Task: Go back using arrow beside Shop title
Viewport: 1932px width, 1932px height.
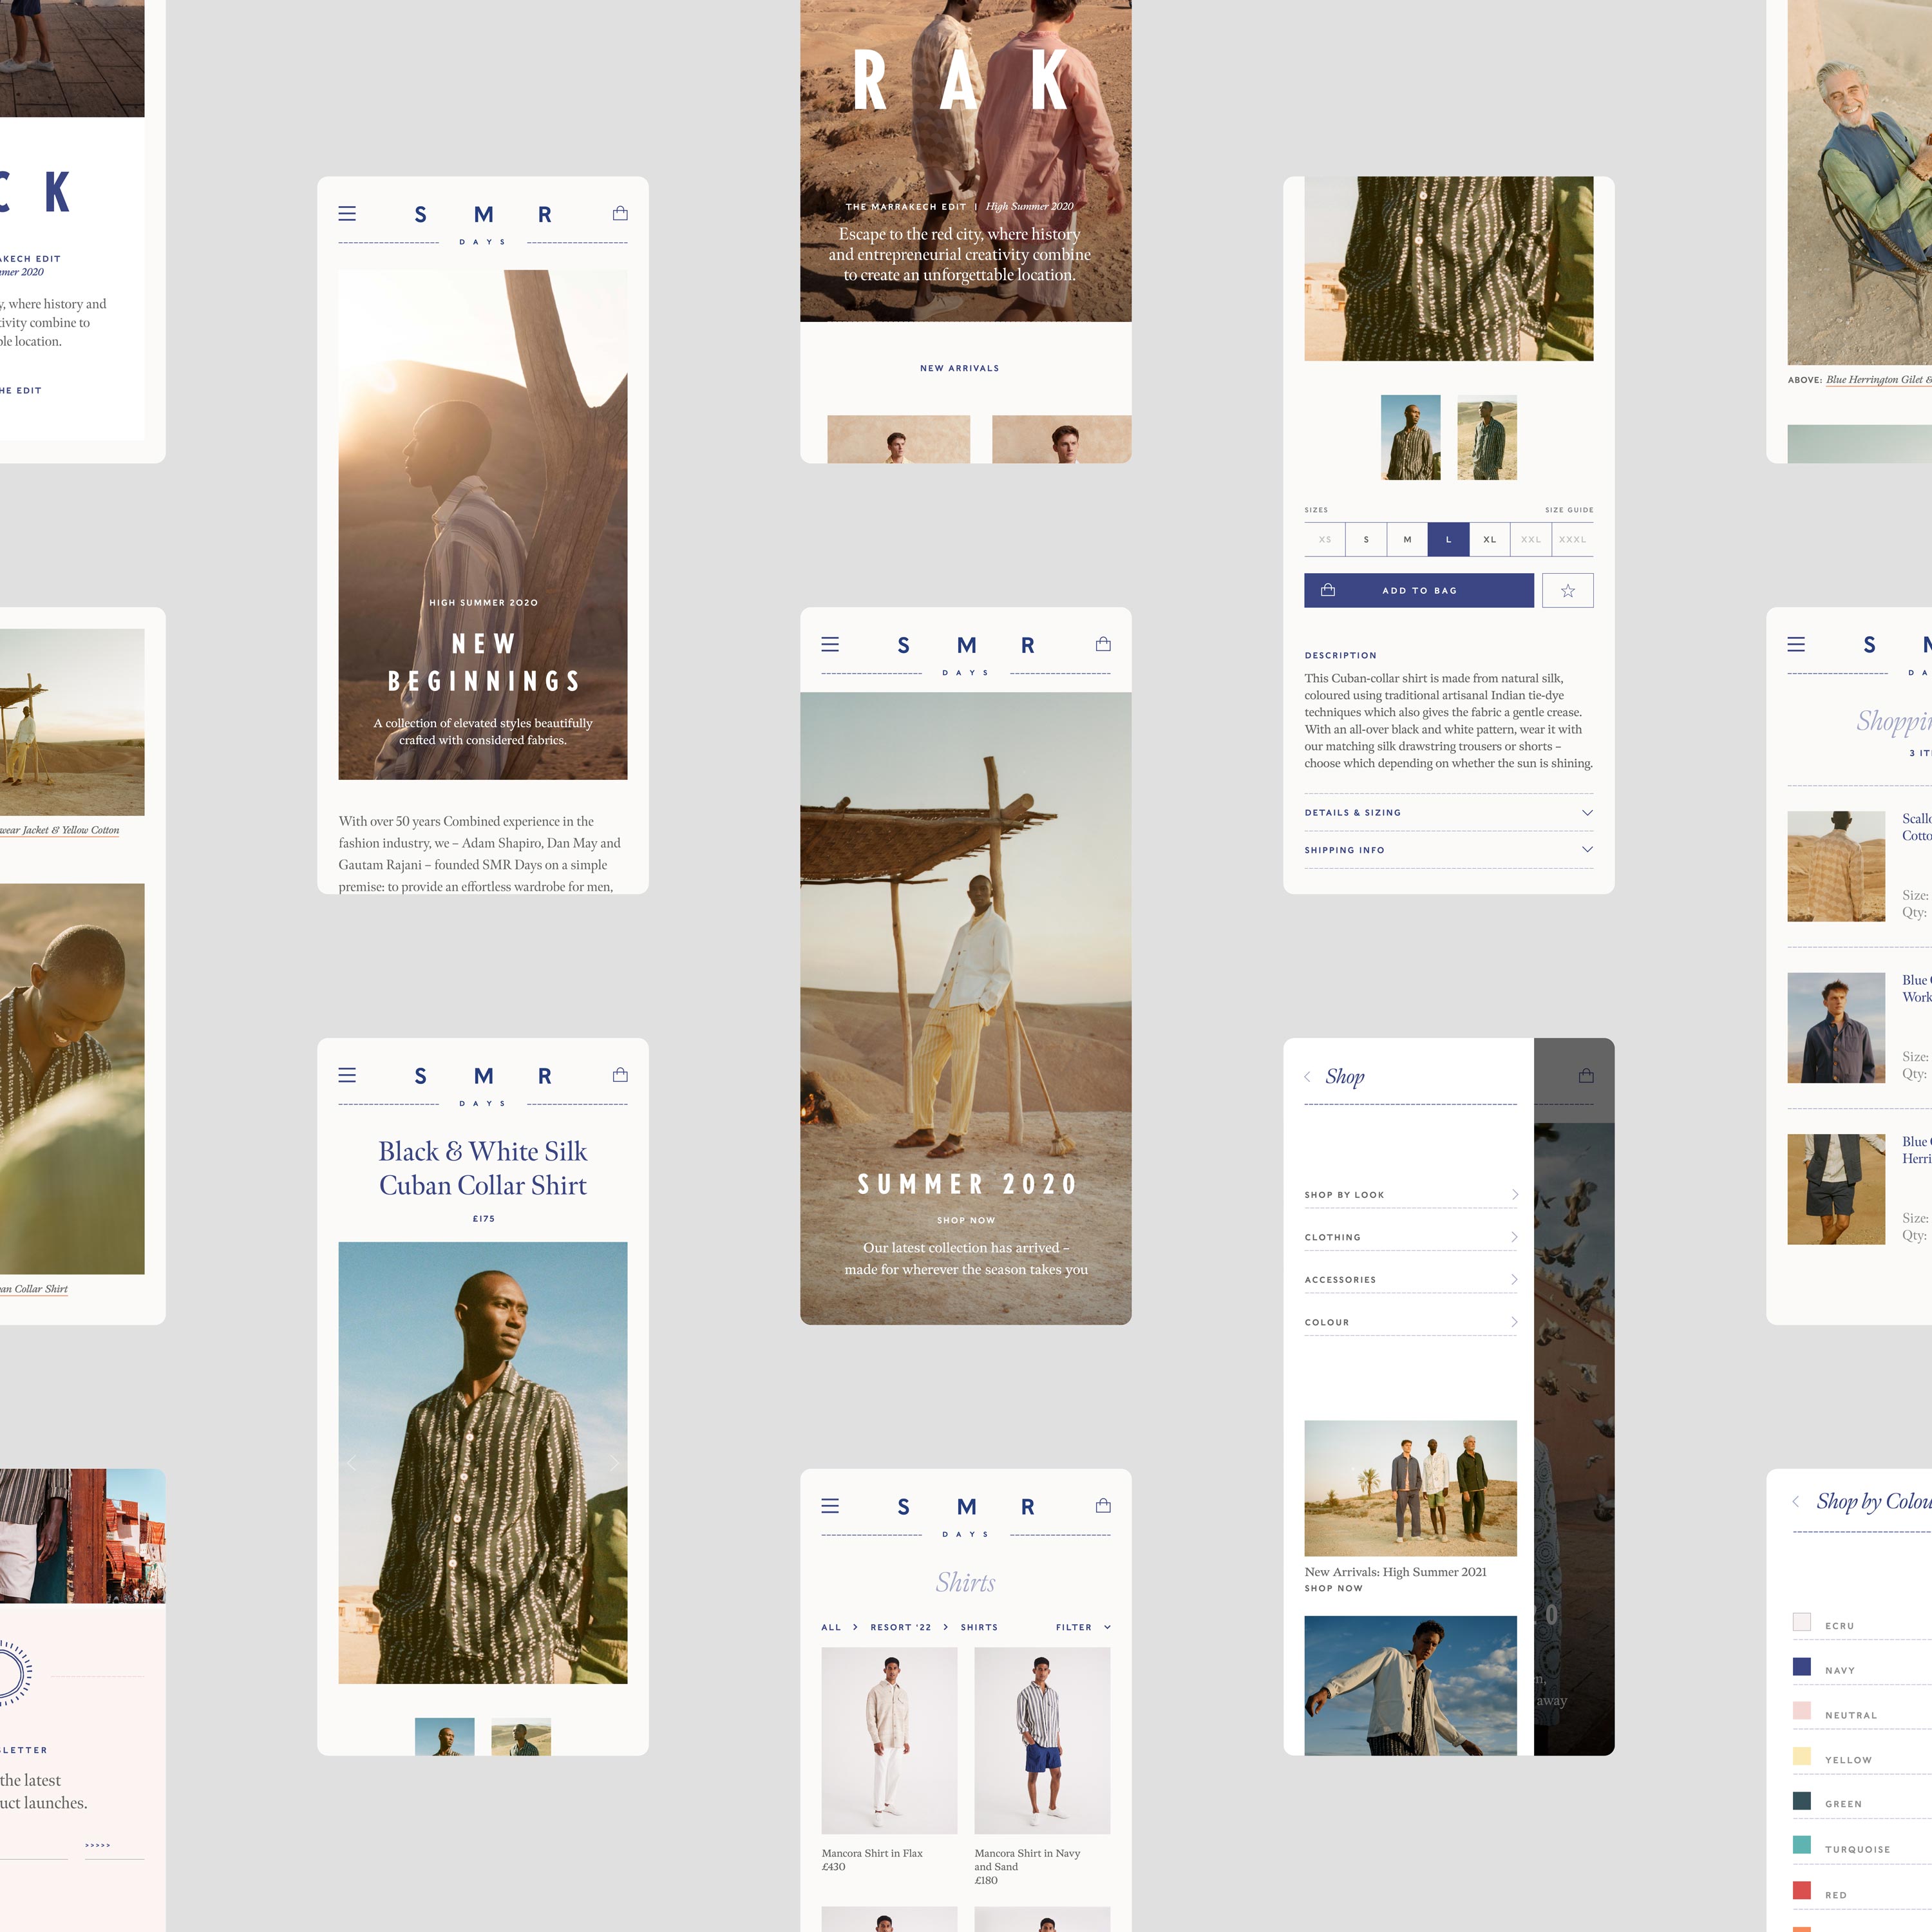Action: tap(1307, 1077)
